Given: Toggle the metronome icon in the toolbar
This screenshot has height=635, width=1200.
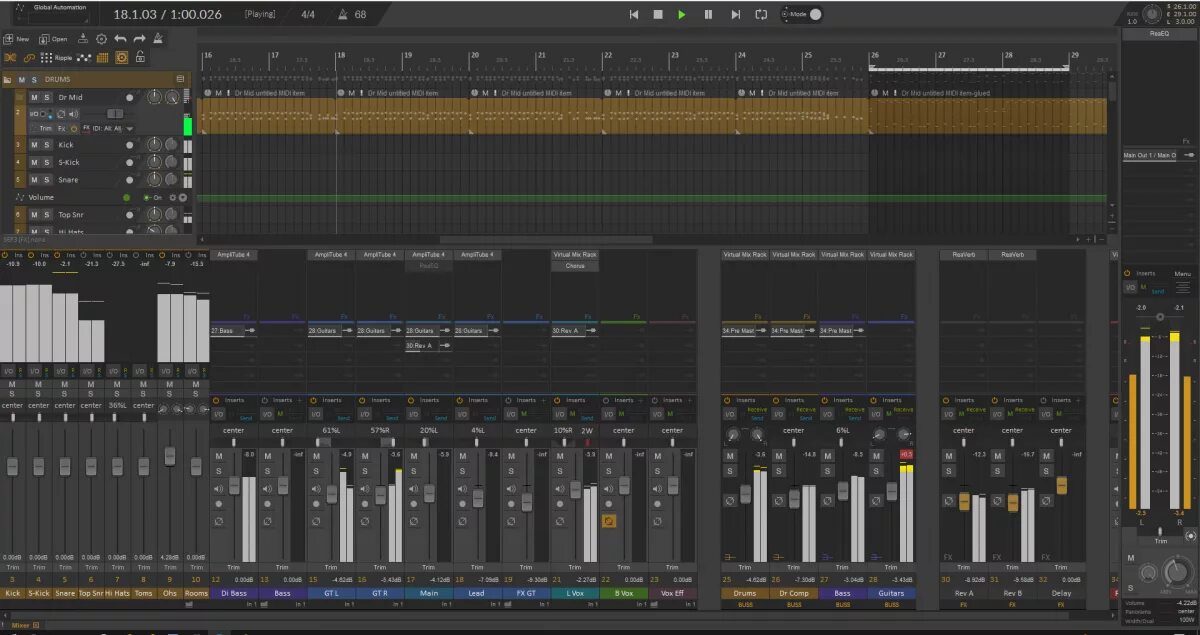Looking at the screenshot, I should (x=158, y=39).
